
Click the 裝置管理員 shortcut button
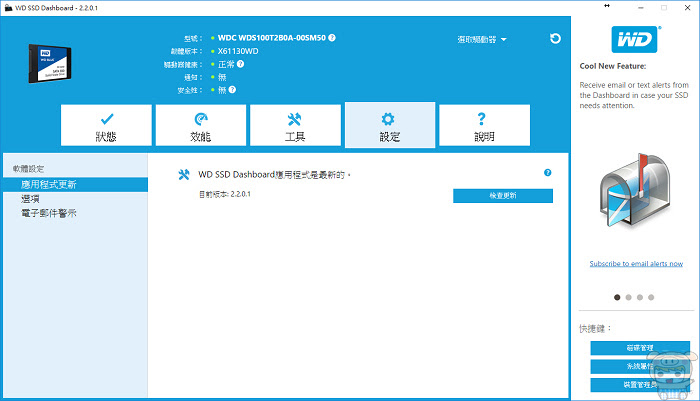click(x=640, y=385)
